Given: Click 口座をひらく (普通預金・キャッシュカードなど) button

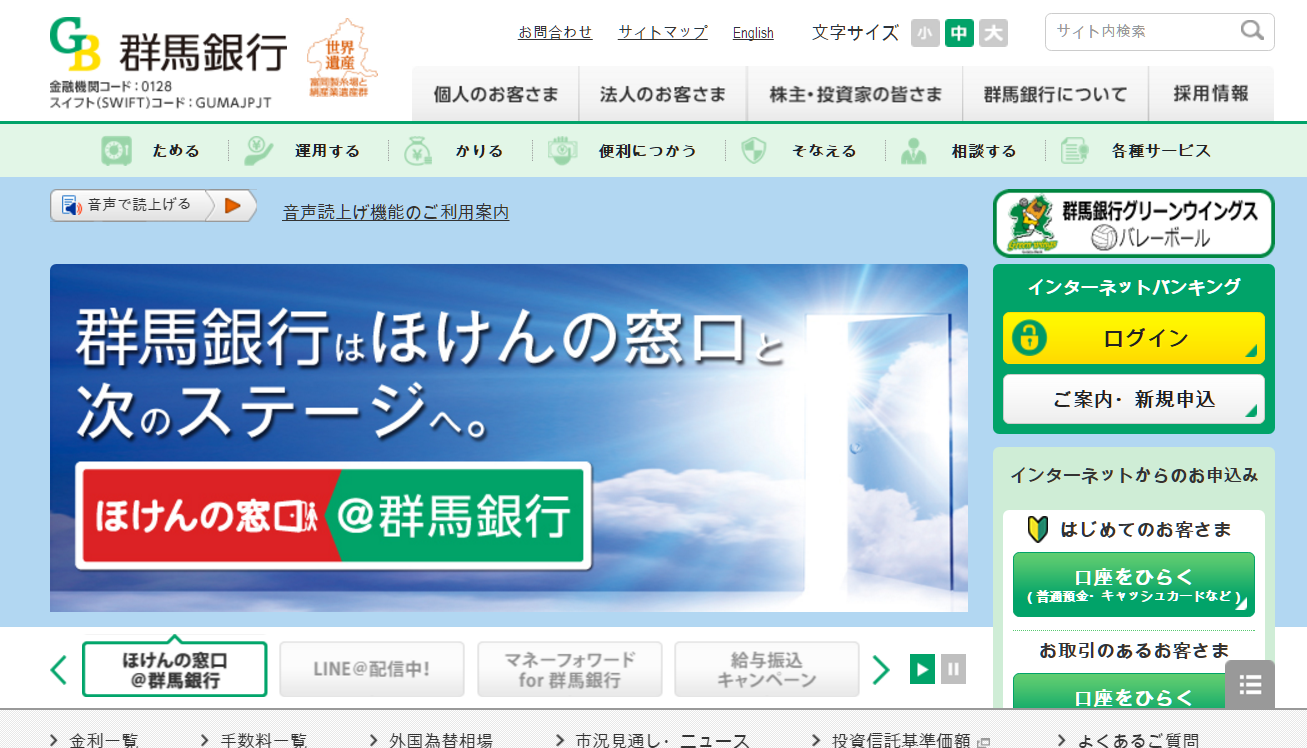Looking at the screenshot, I should (x=1134, y=584).
